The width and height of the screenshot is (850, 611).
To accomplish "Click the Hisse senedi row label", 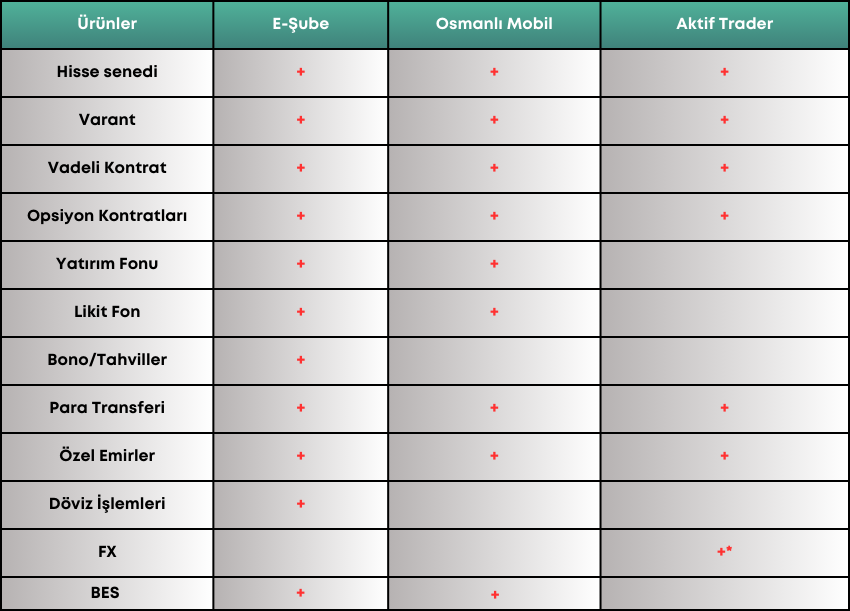I will 107,72.
